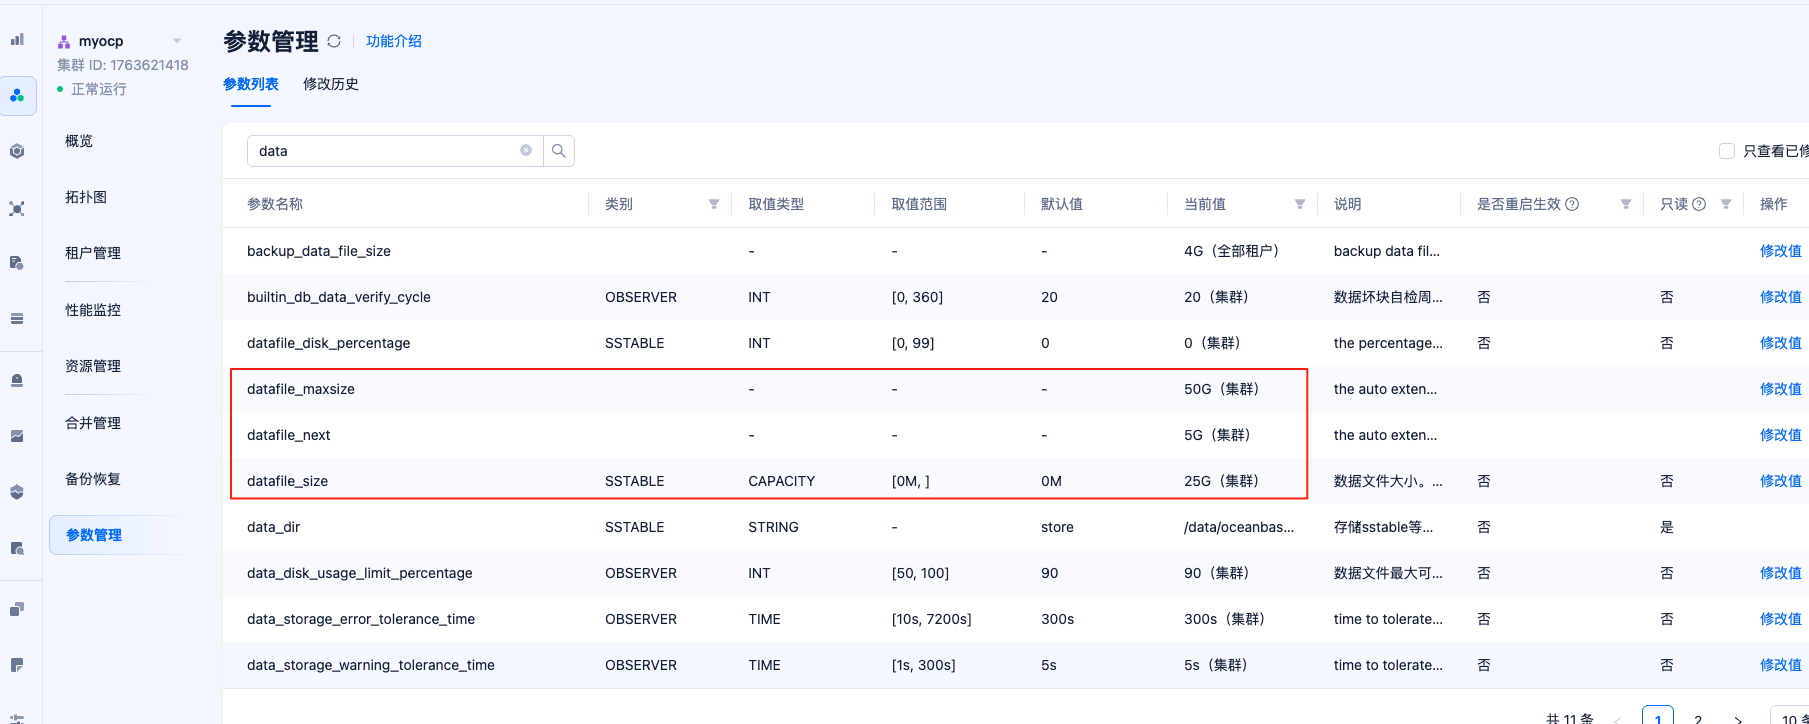The height and width of the screenshot is (724, 1809).
Task: Open filter for 类别 column
Action: tap(714, 204)
